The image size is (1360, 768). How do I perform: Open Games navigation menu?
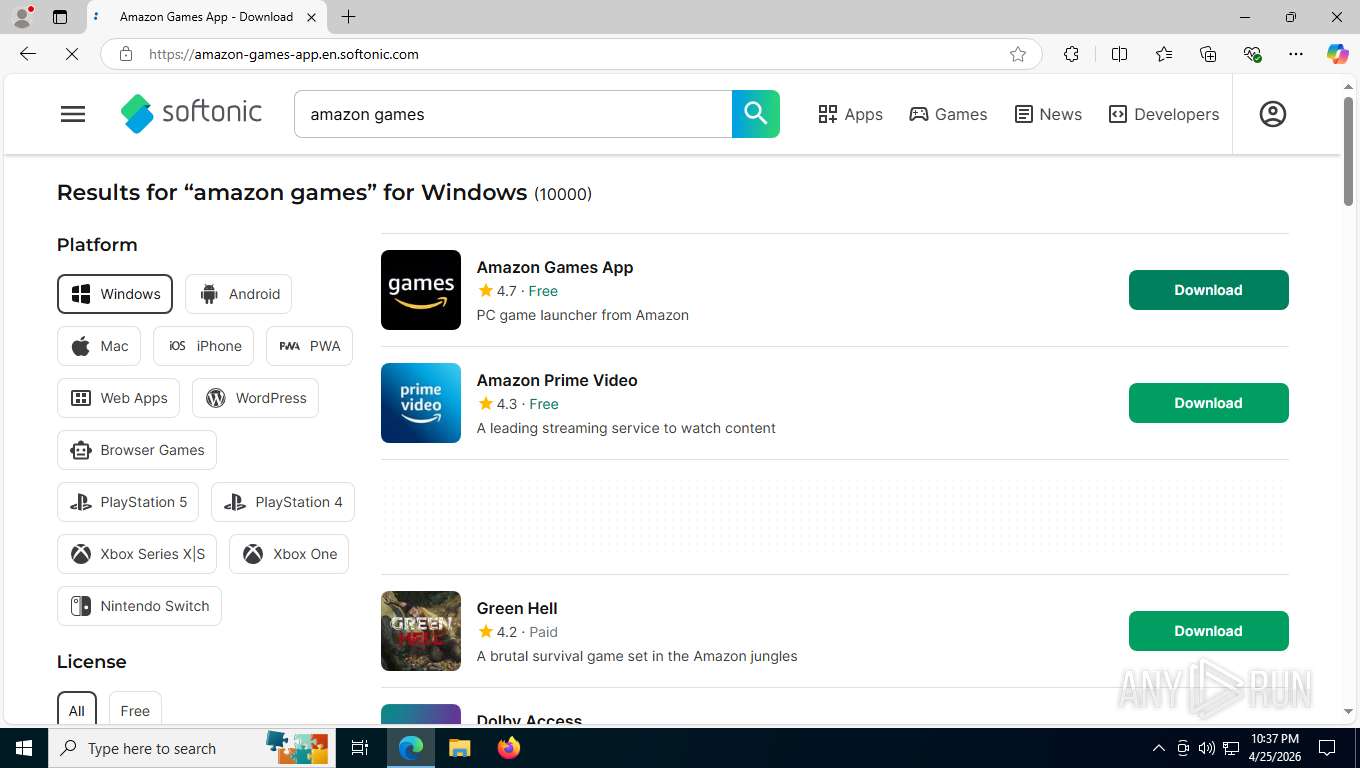[948, 114]
